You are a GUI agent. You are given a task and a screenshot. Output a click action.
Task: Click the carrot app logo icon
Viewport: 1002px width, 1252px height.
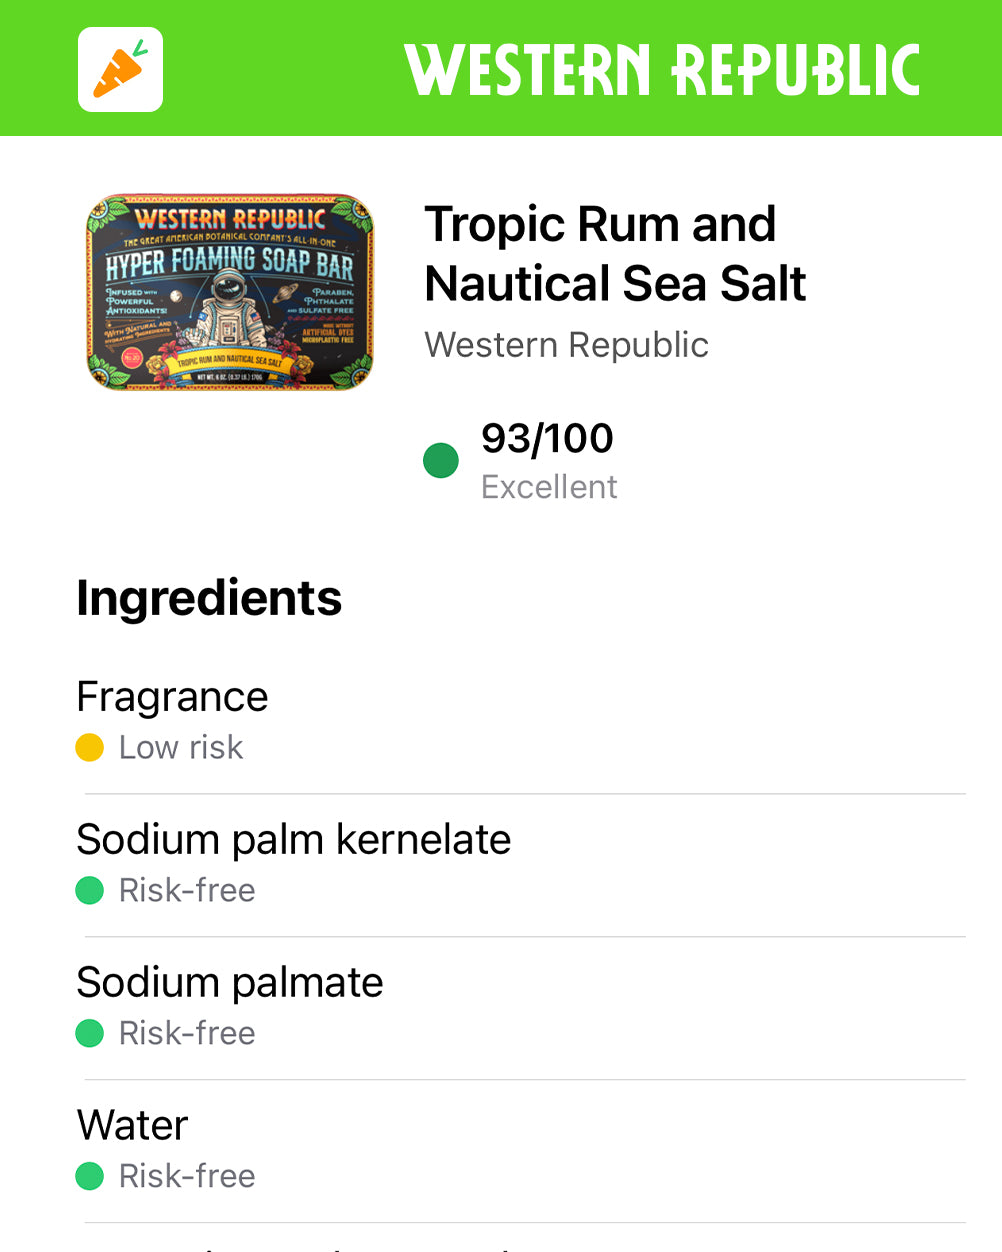coord(120,69)
